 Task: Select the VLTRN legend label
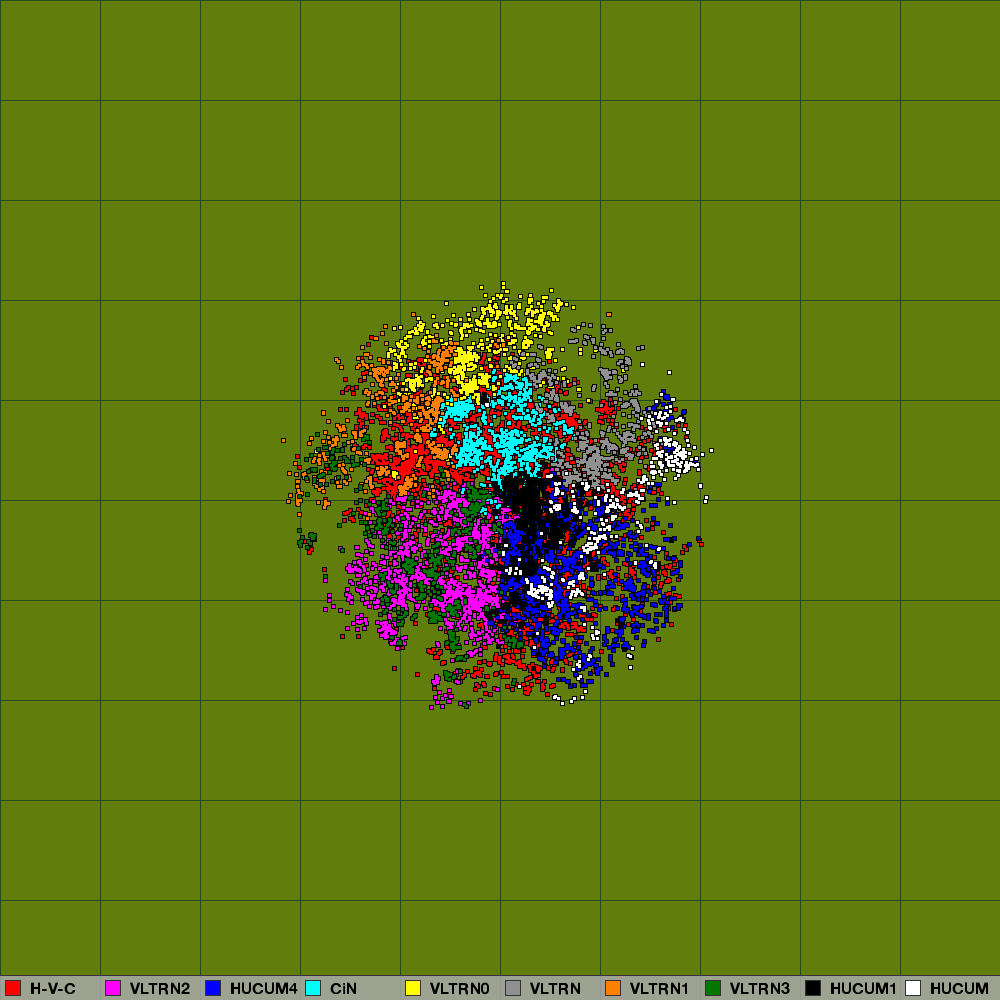tap(555, 989)
